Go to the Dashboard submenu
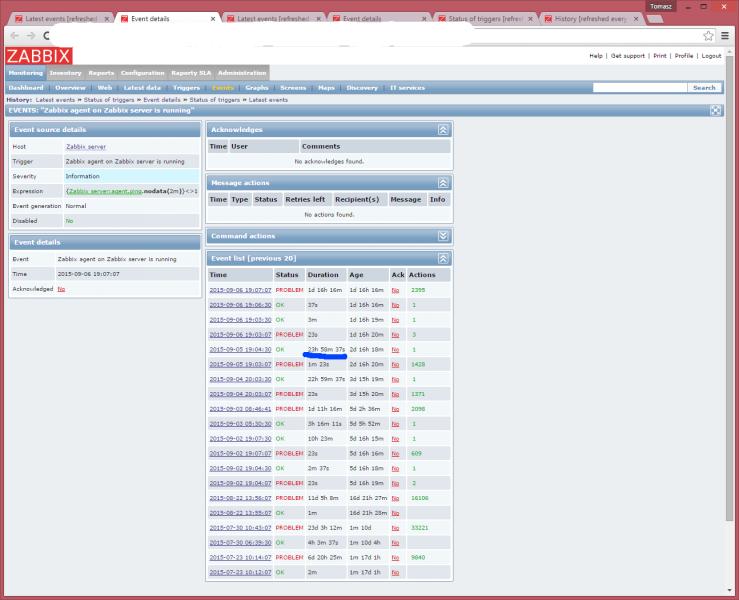Screen dimensions: 739x600 tap(26, 88)
